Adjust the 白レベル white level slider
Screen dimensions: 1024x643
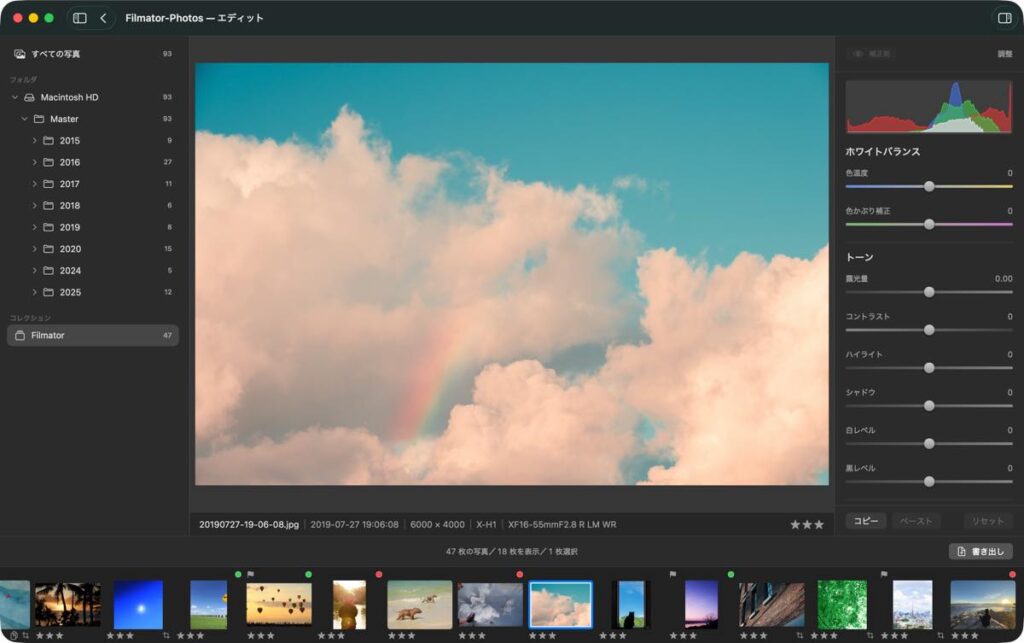pyautogui.click(x=929, y=444)
